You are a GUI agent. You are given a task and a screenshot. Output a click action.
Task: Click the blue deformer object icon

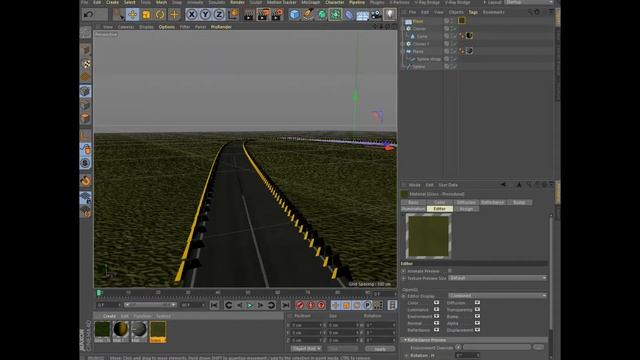(x=349, y=15)
